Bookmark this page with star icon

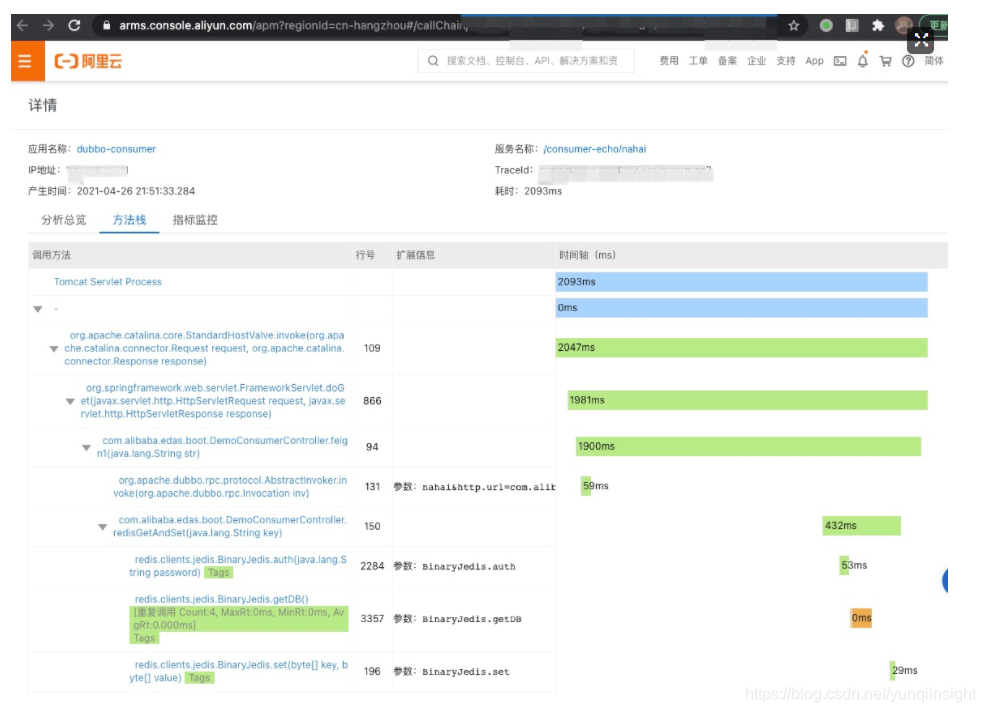794,25
